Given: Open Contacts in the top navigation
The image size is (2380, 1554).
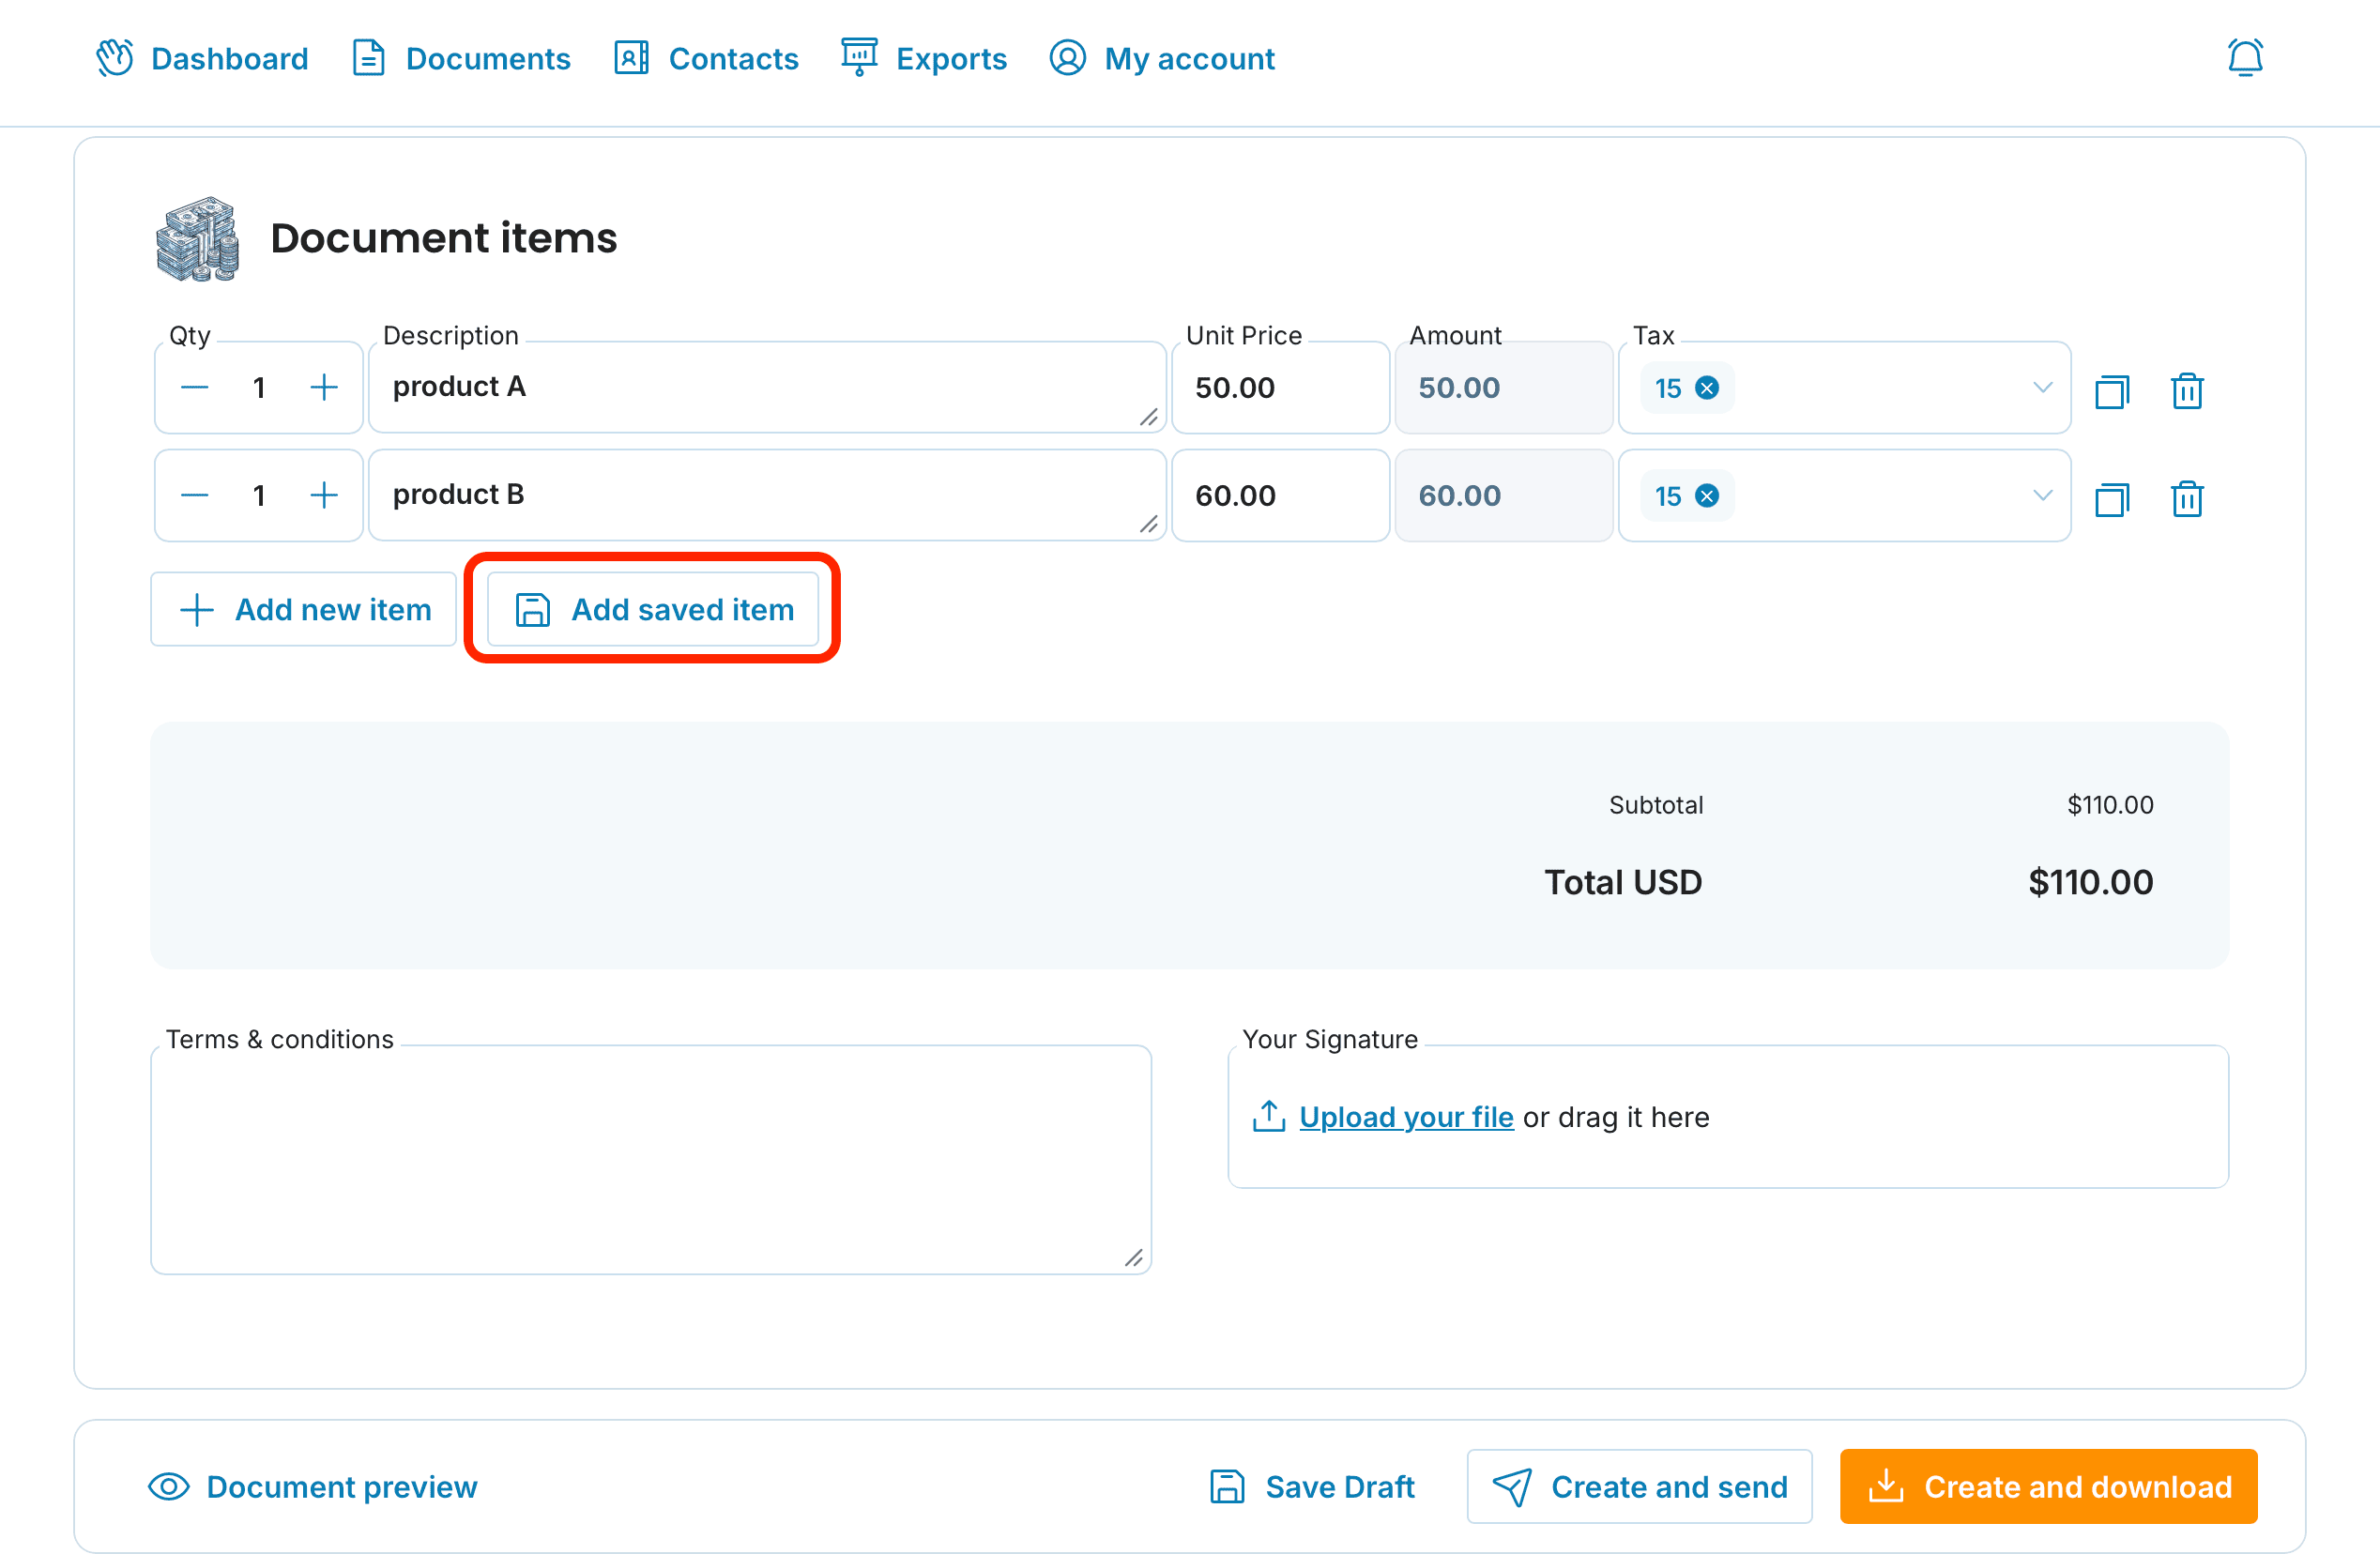Looking at the screenshot, I should coord(706,58).
